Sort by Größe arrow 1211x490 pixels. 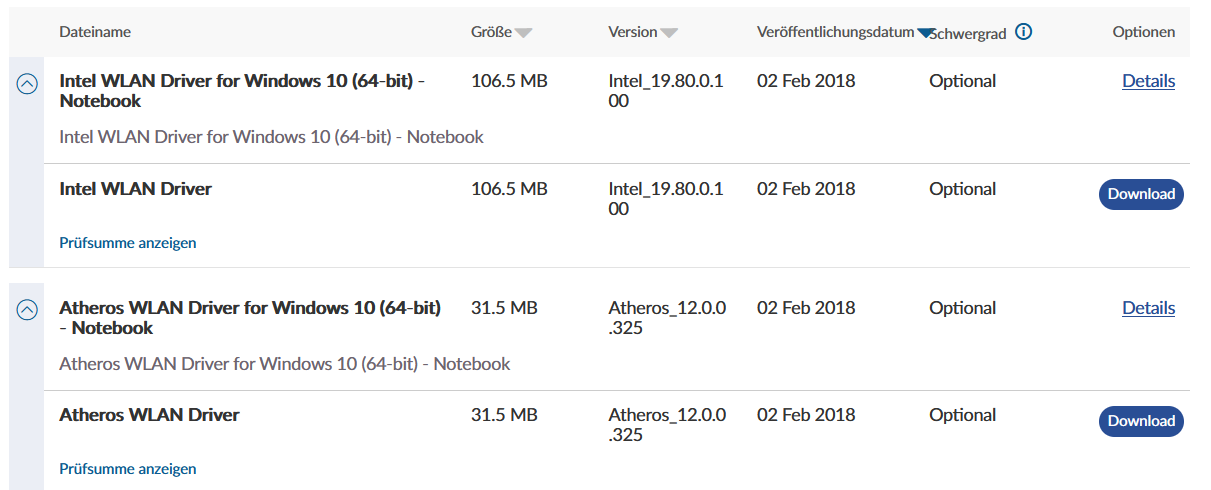pos(524,33)
